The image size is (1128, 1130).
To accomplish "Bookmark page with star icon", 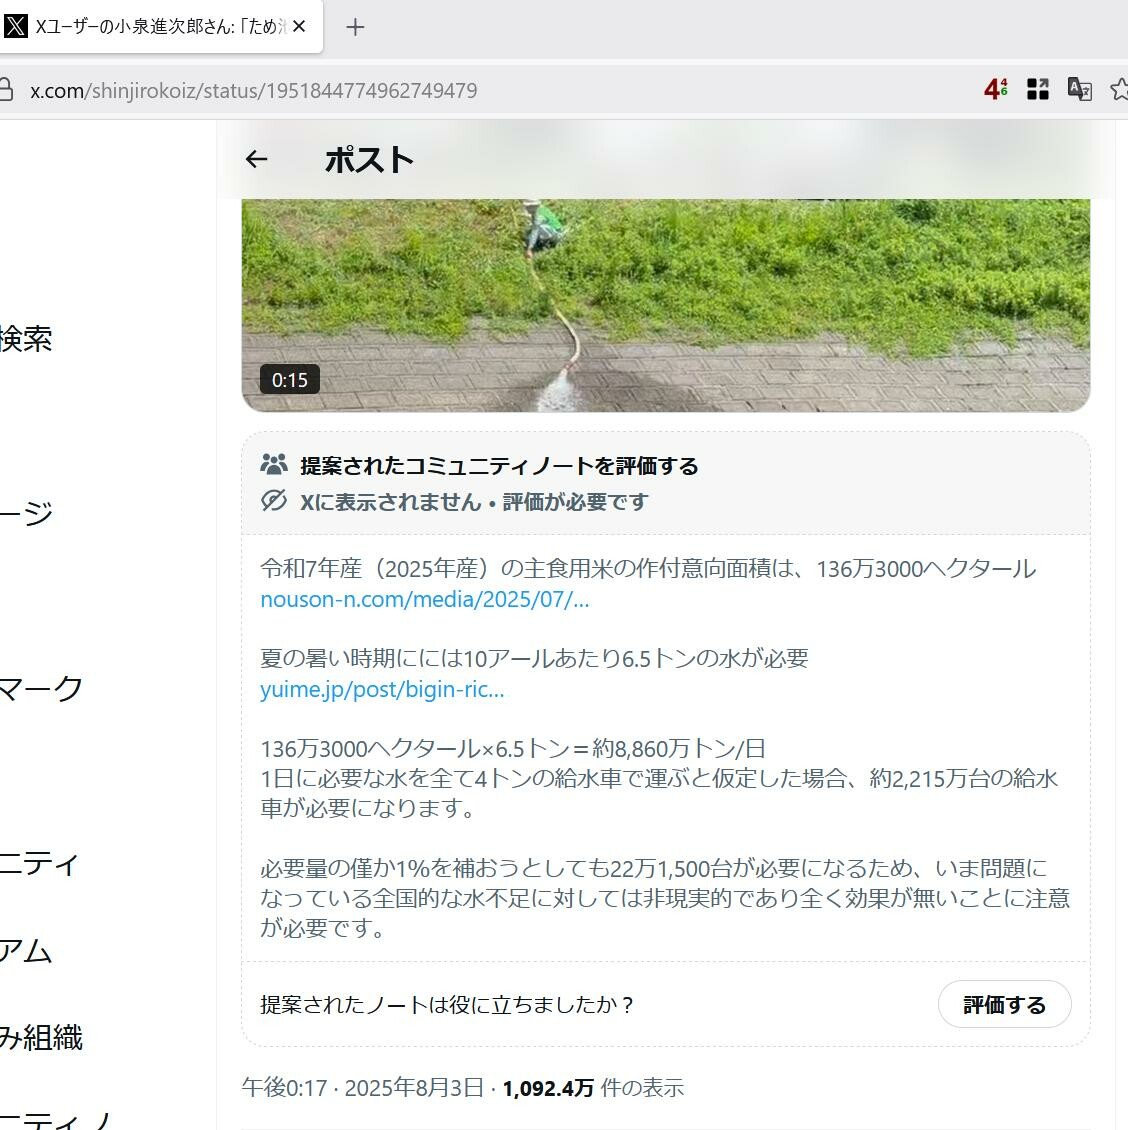I will tap(1119, 89).
